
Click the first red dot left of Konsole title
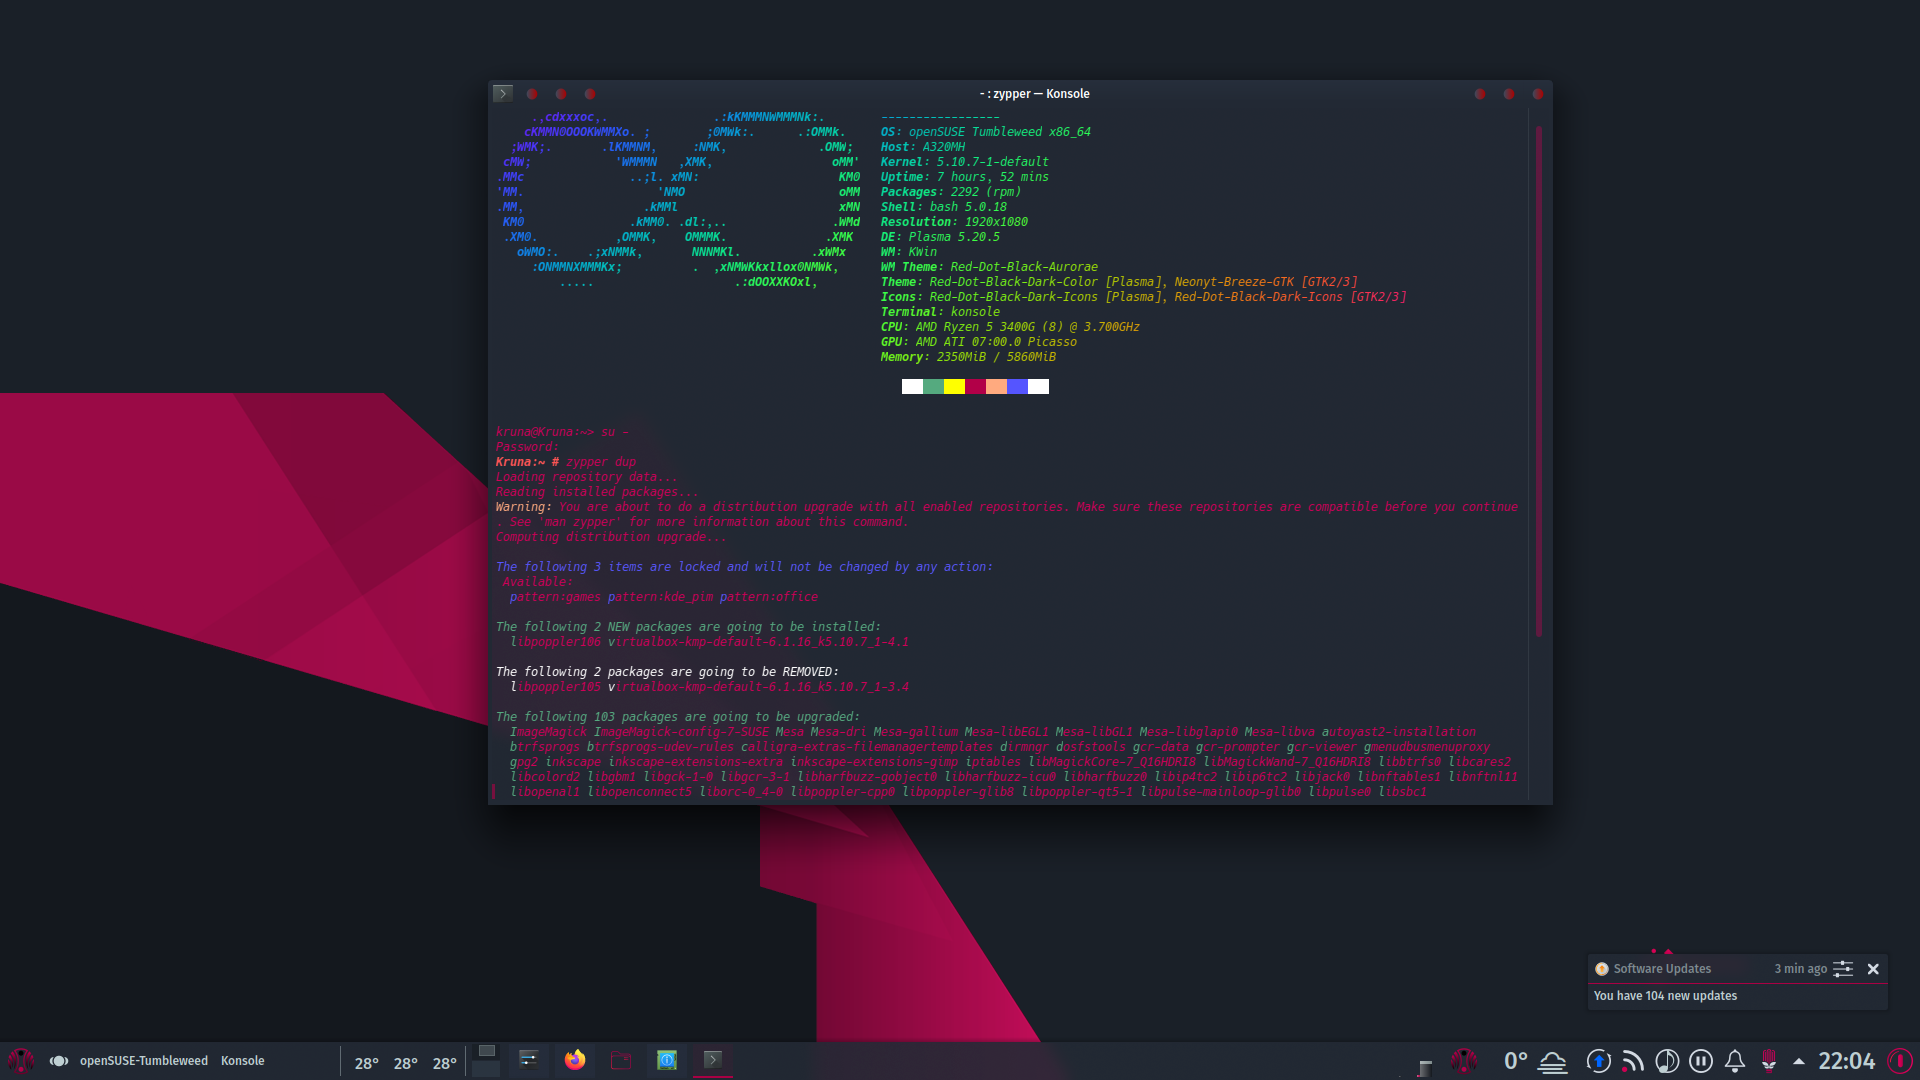532,94
